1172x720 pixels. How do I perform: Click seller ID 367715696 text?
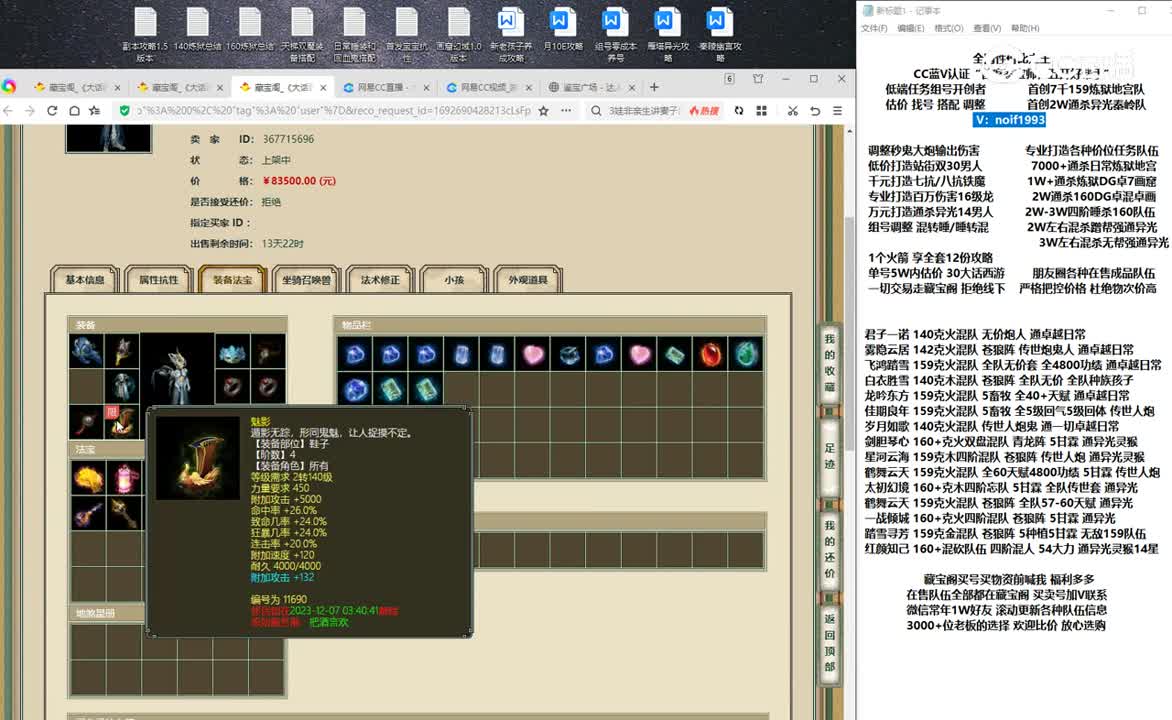click(288, 139)
